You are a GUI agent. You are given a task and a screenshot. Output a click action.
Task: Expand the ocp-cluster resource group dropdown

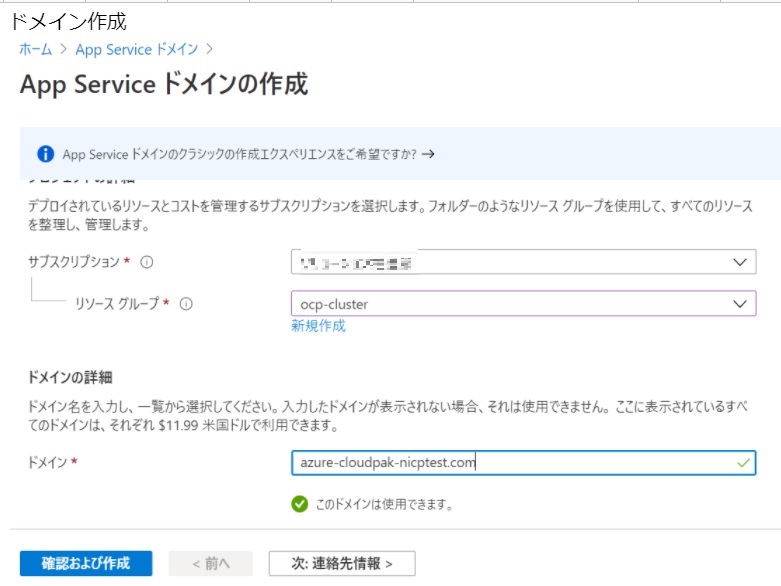point(739,303)
